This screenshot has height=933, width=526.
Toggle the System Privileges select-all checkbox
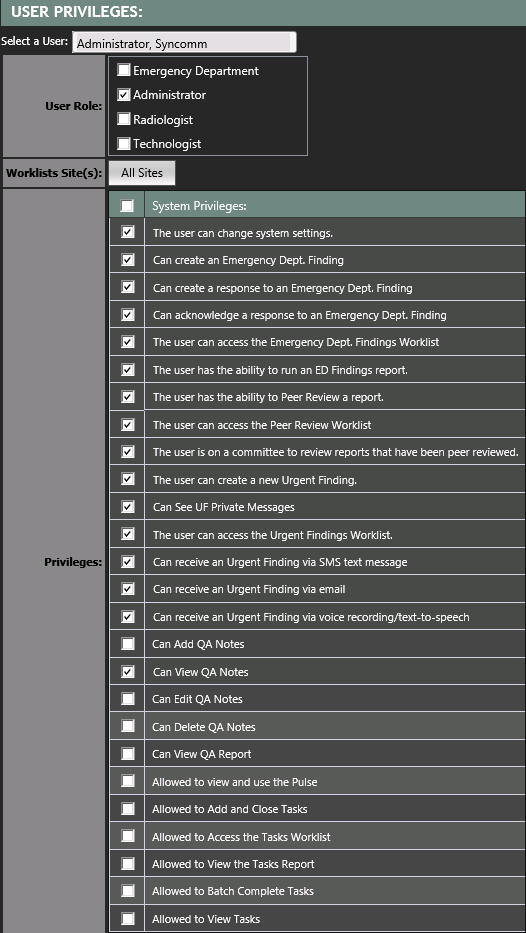click(x=127, y=206)
